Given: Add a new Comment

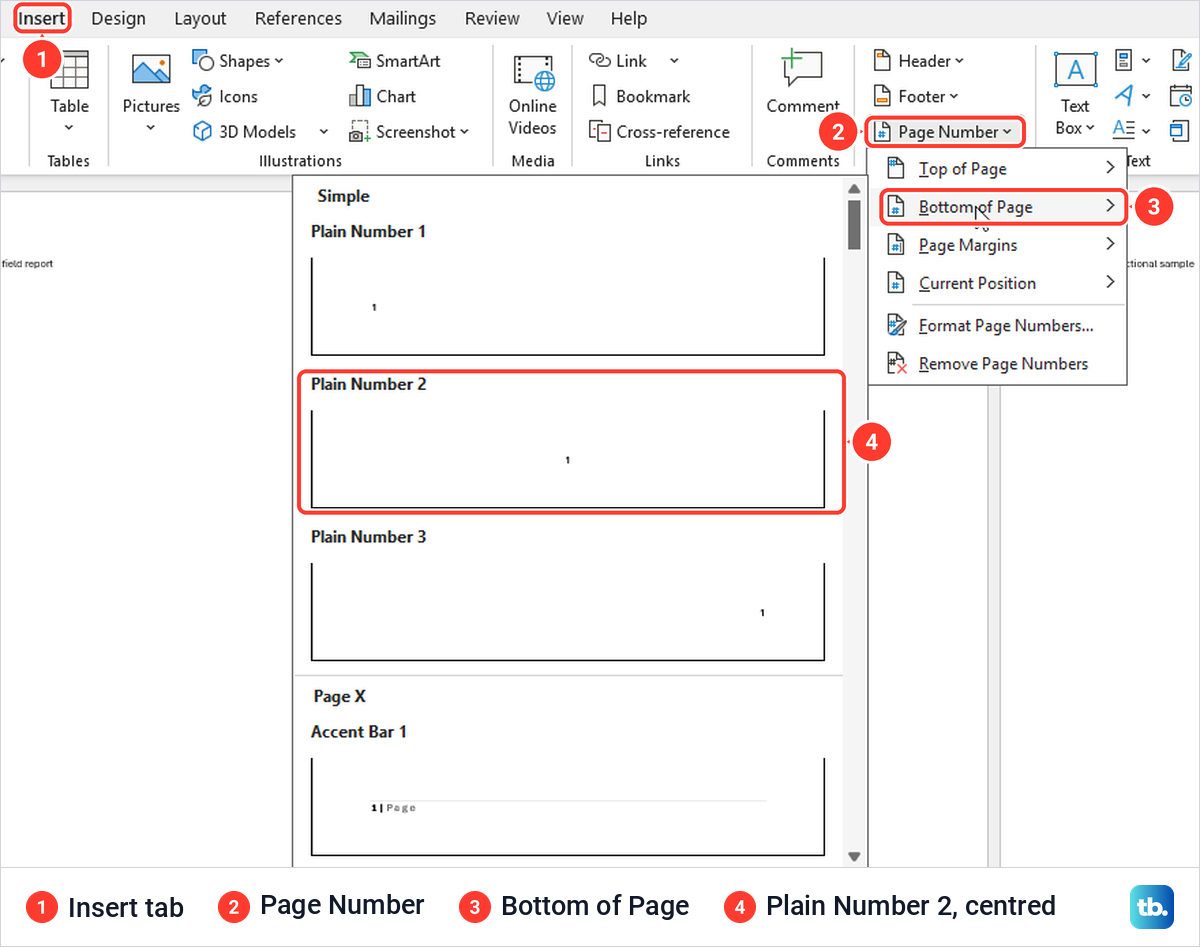Looking at the screenshot, I should pyautogui.click(x=803, y=82).
